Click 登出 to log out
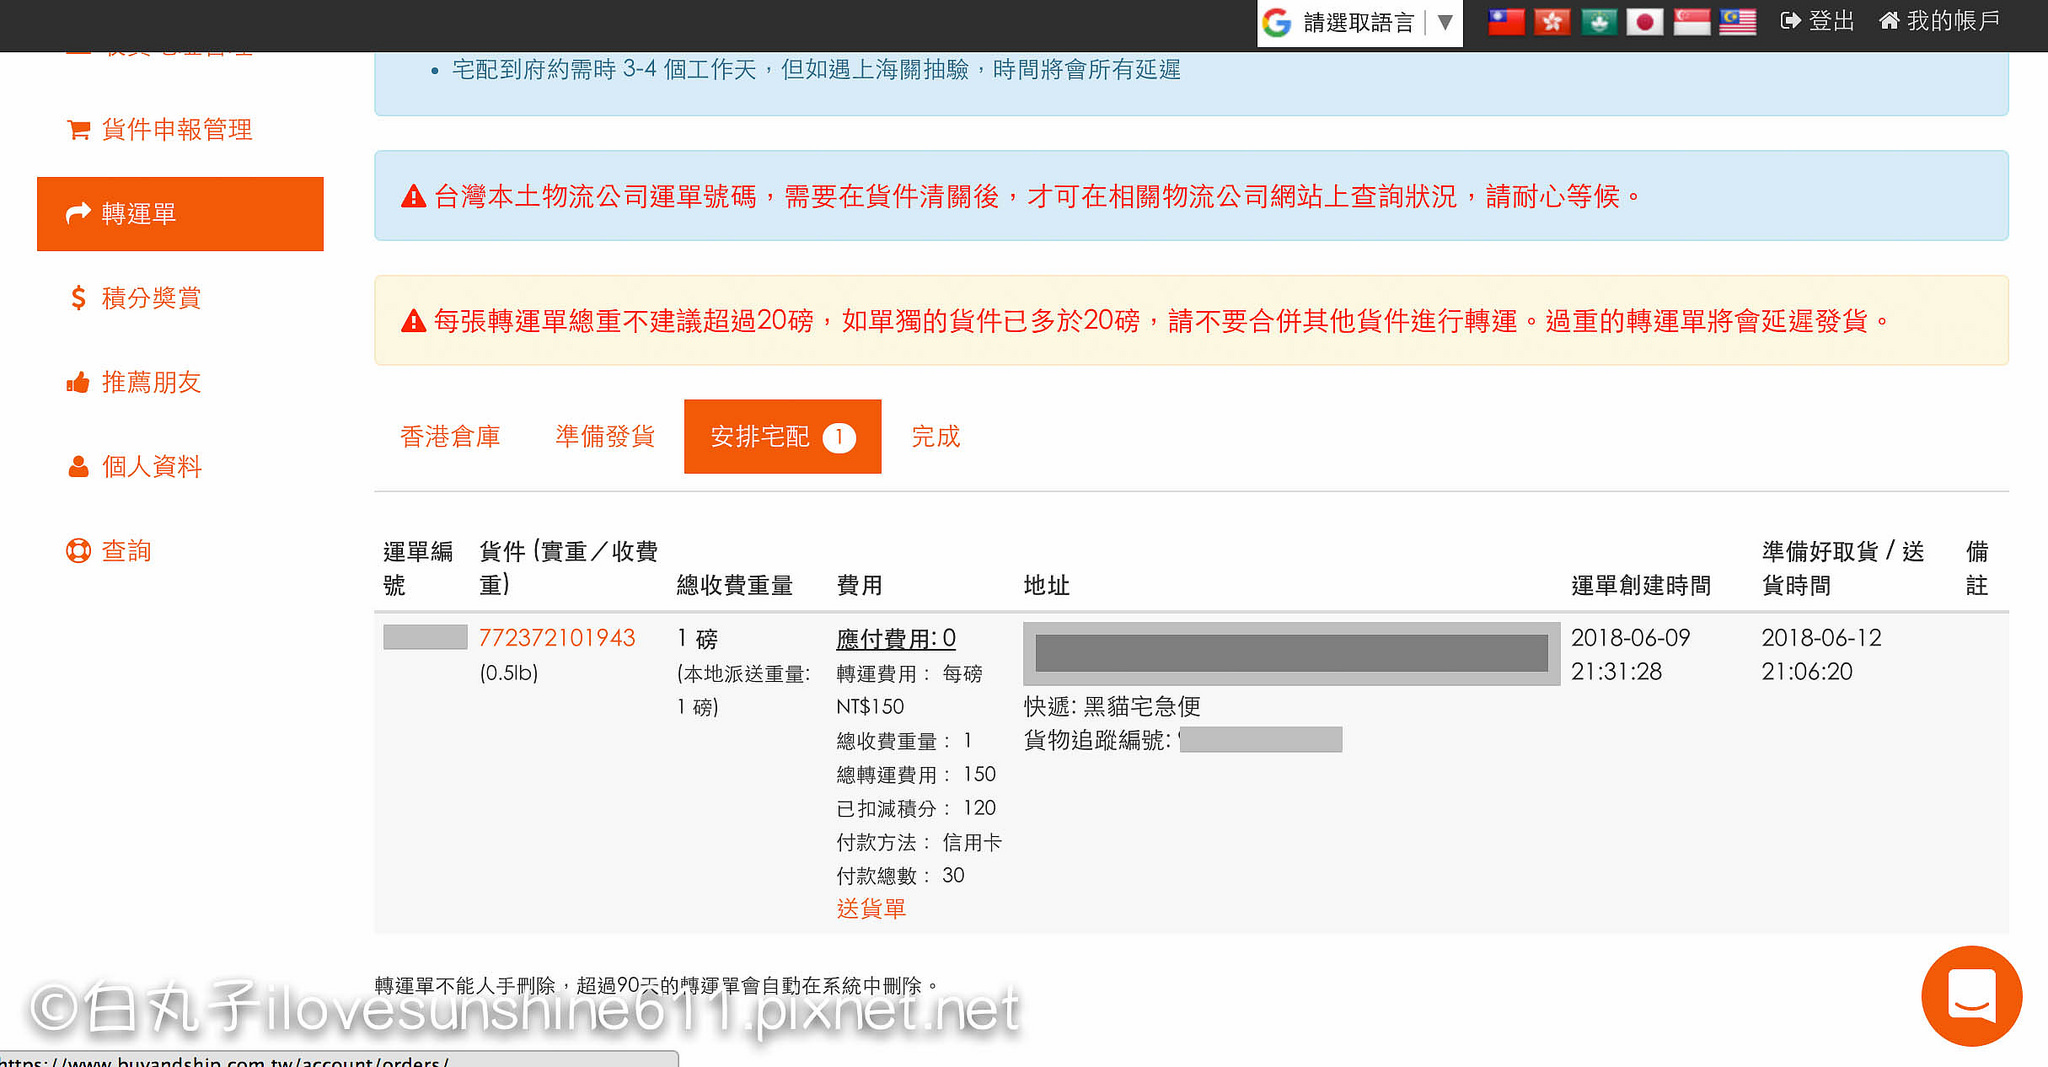The width and height of the screenshot is (2048, 1067). point(1818,21)
